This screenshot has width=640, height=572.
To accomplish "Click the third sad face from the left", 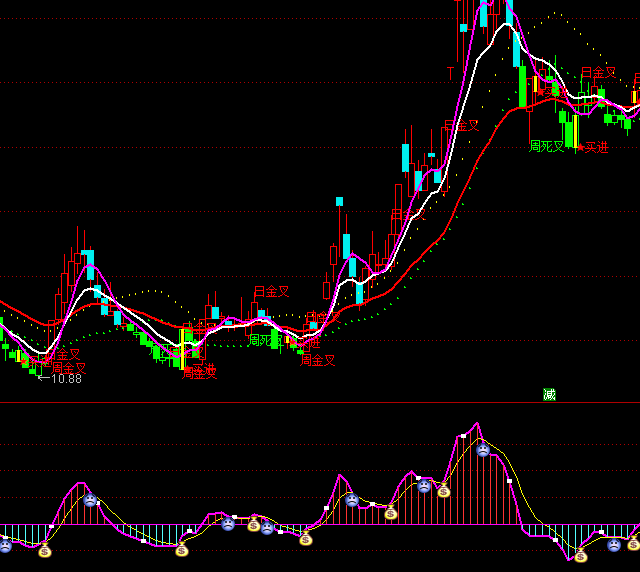I will (228, 523).
